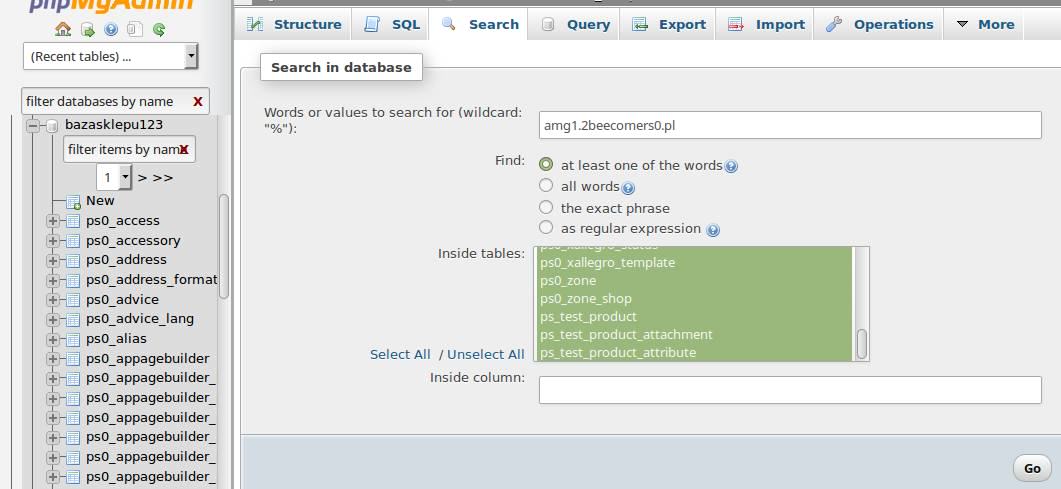
Task: Switch to the Export tab
Action: [669, 24]
